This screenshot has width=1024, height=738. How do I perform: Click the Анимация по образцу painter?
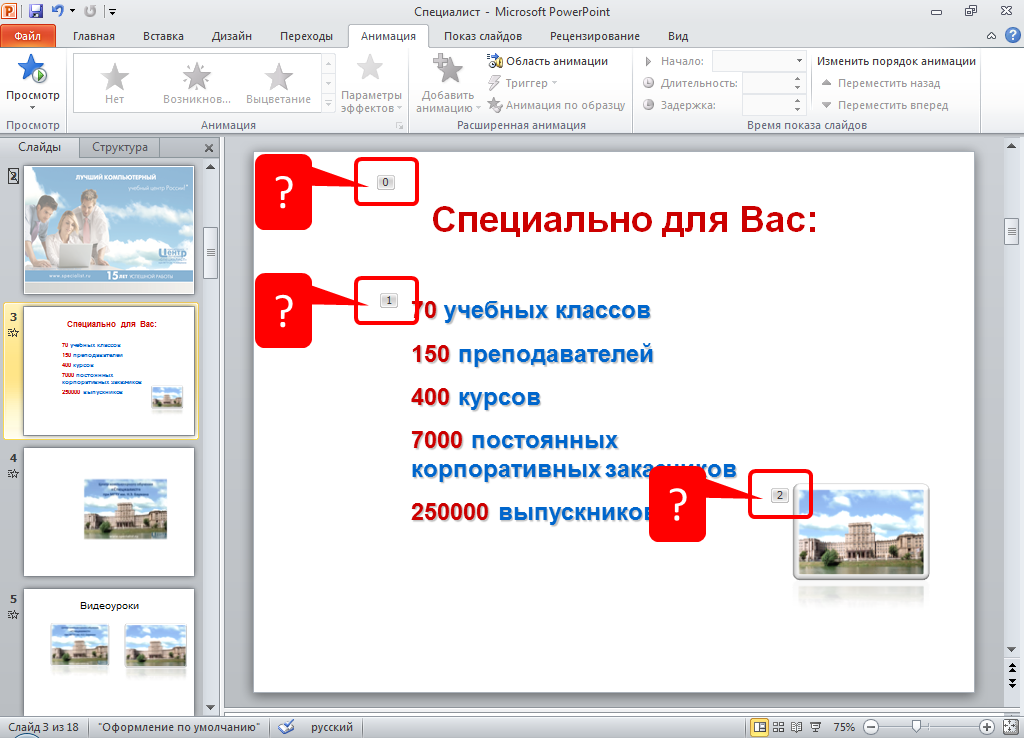click(557, 105)
